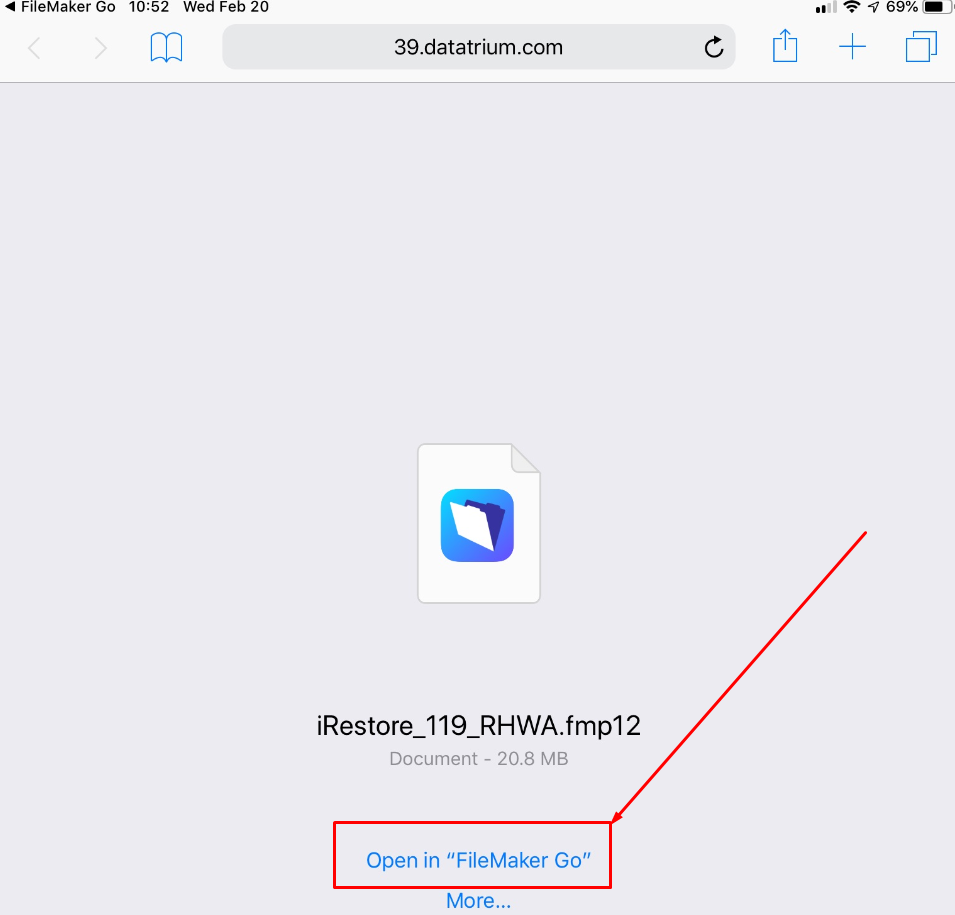The image size is (955, 915).
Task: Add a new tab with plus icon
Action: [852, 47]
